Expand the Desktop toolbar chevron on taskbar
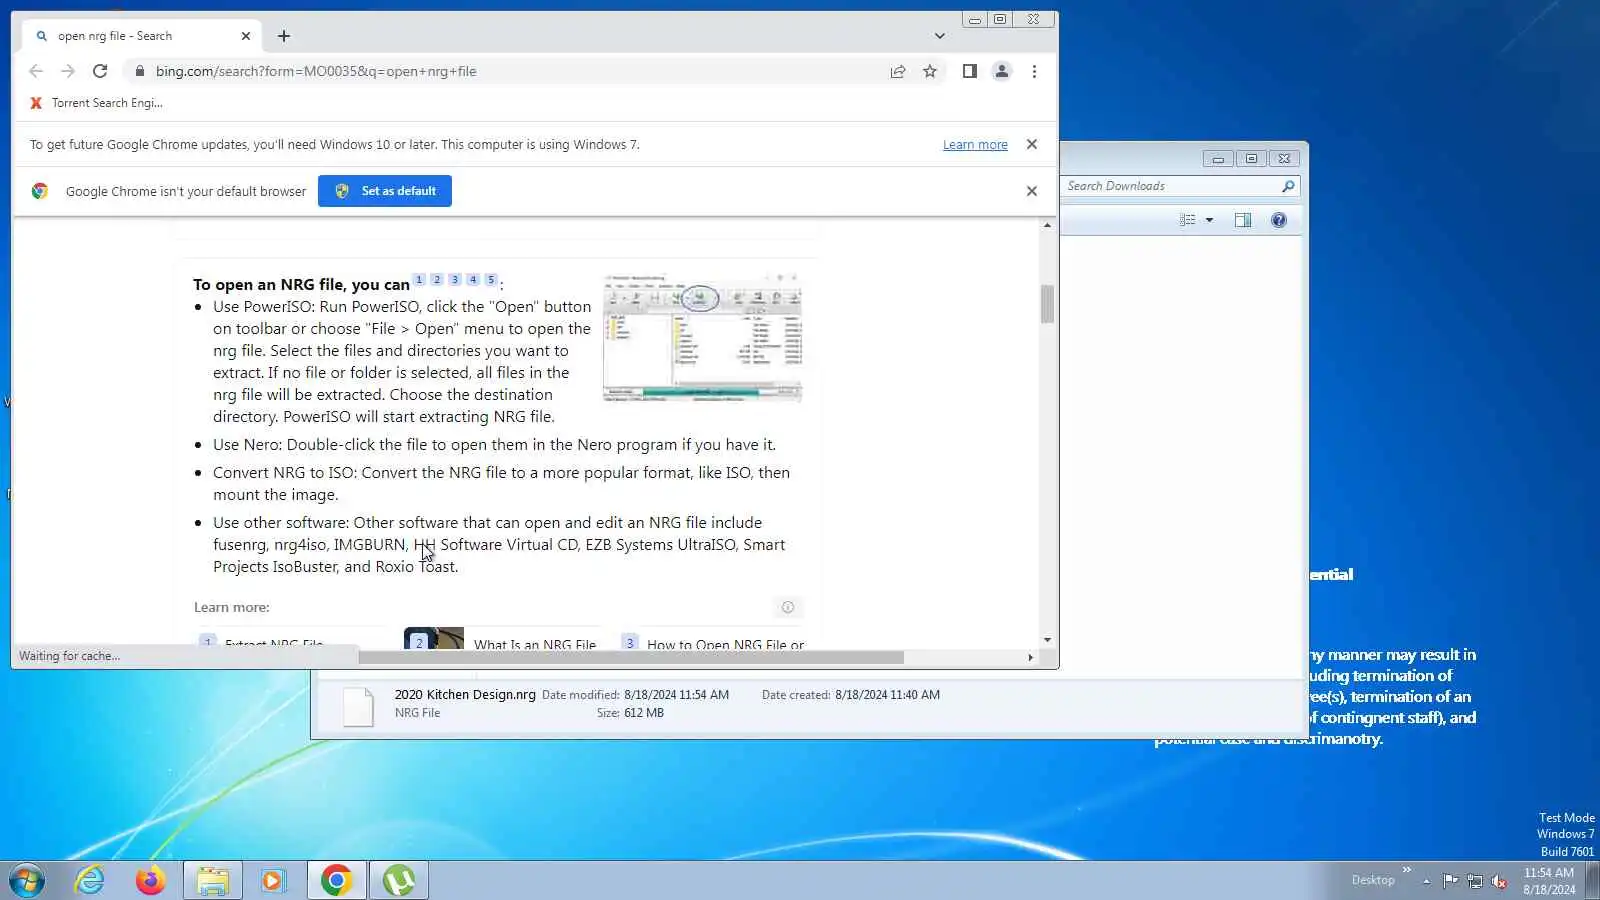 [1407, 870]
